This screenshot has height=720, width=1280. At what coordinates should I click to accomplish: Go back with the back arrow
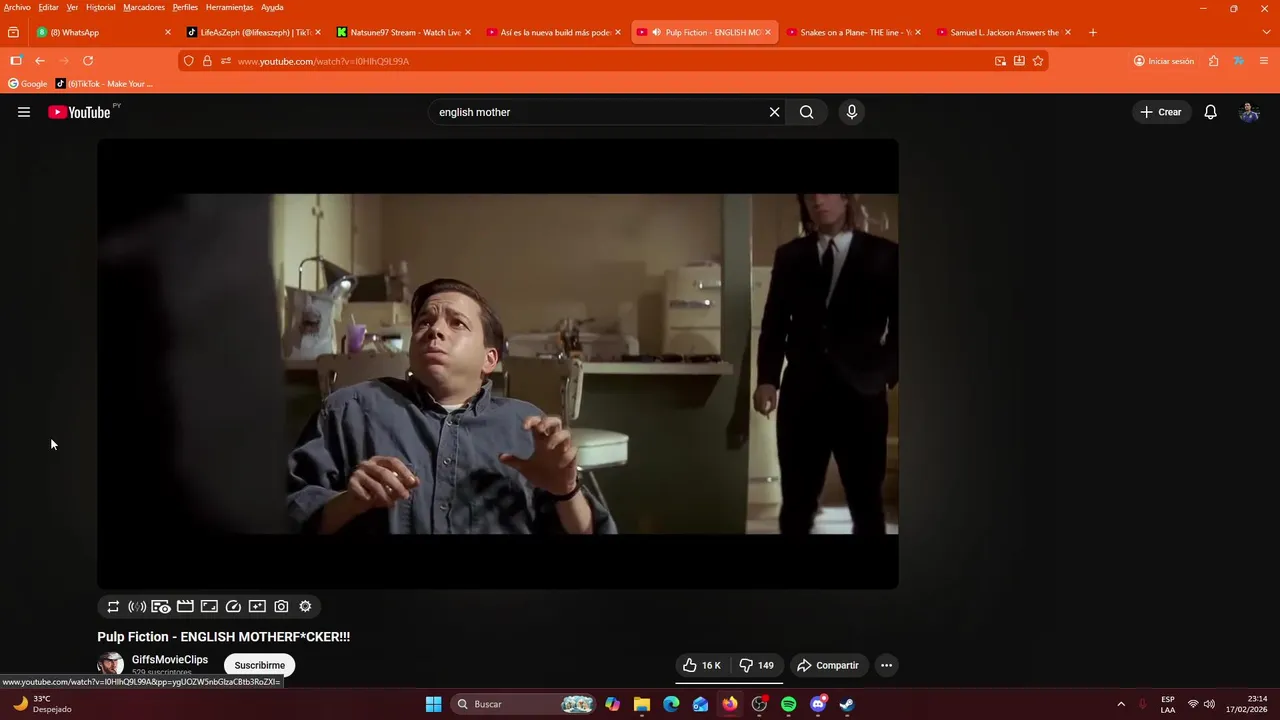pyautogui.click(x=40, y=61)
